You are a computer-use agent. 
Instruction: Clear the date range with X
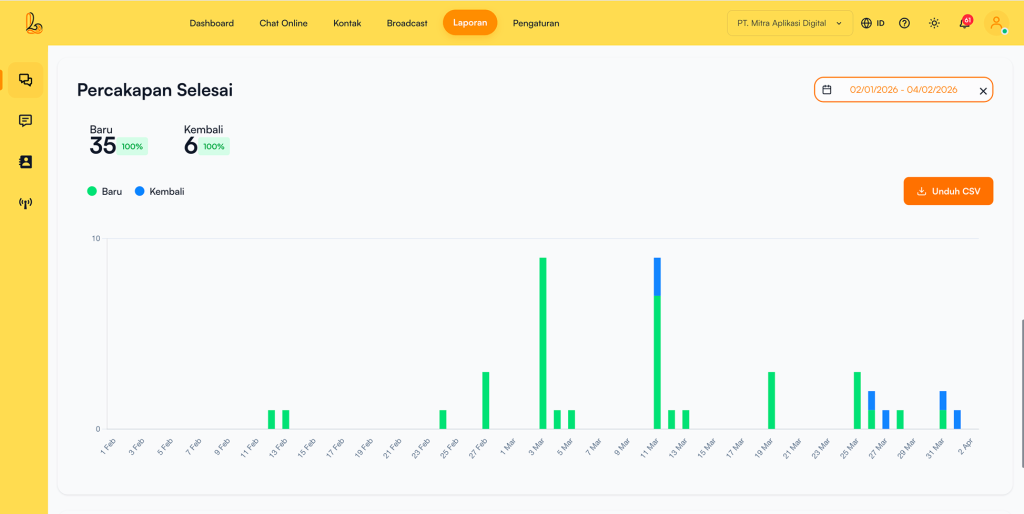pos(982,91)
